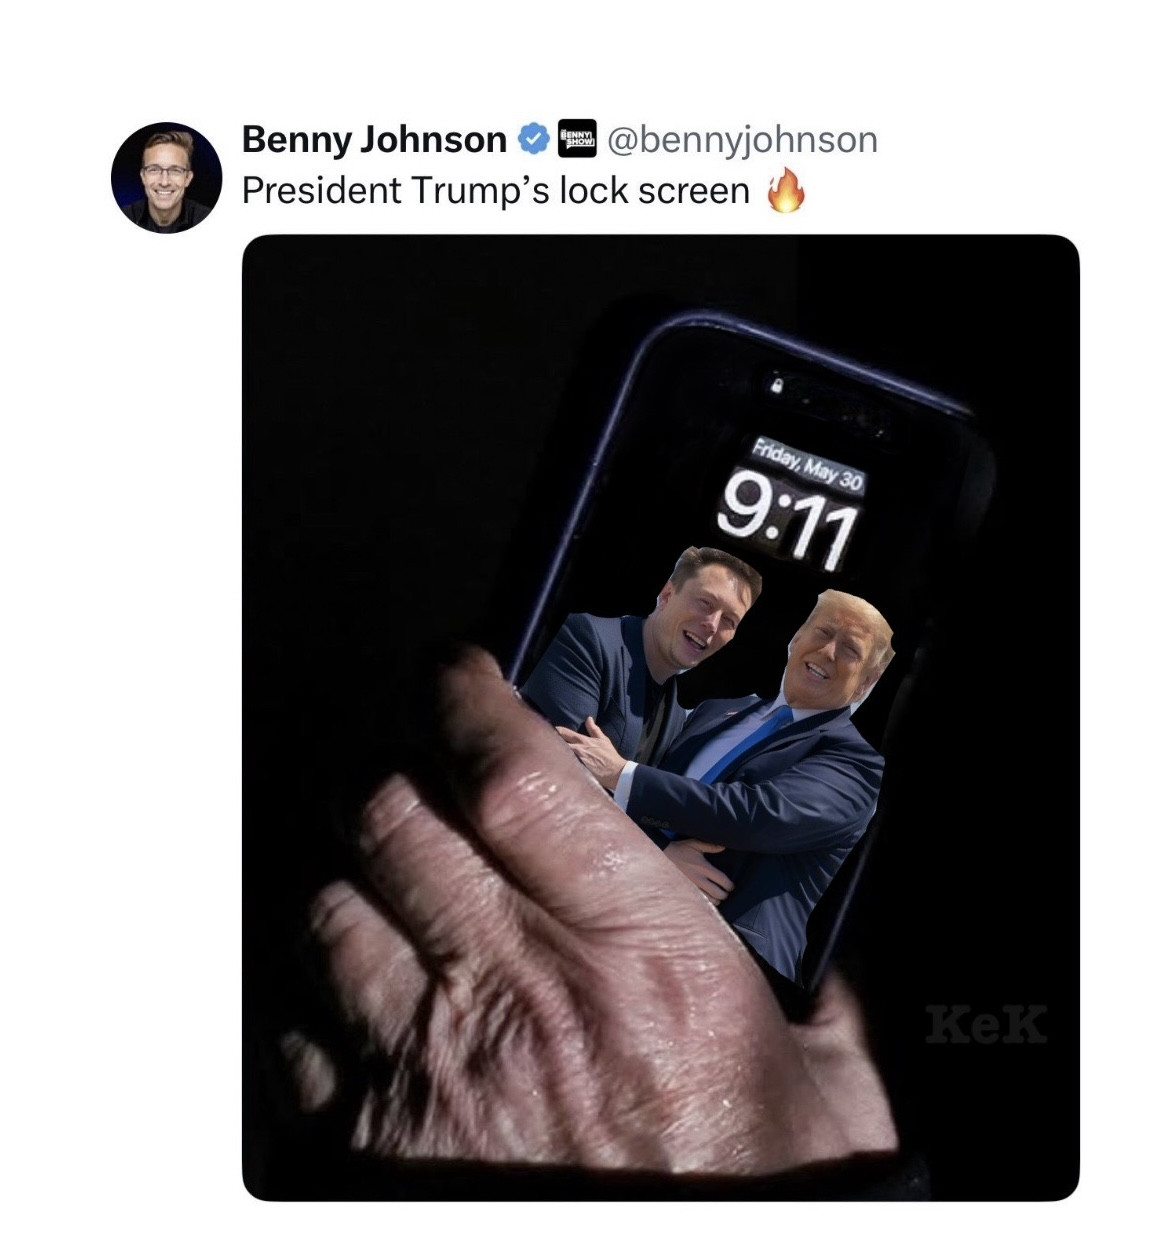Visit the @bennyjohnson handle link
This screenshot has width=1152, height=1243.
click(742, 140)
